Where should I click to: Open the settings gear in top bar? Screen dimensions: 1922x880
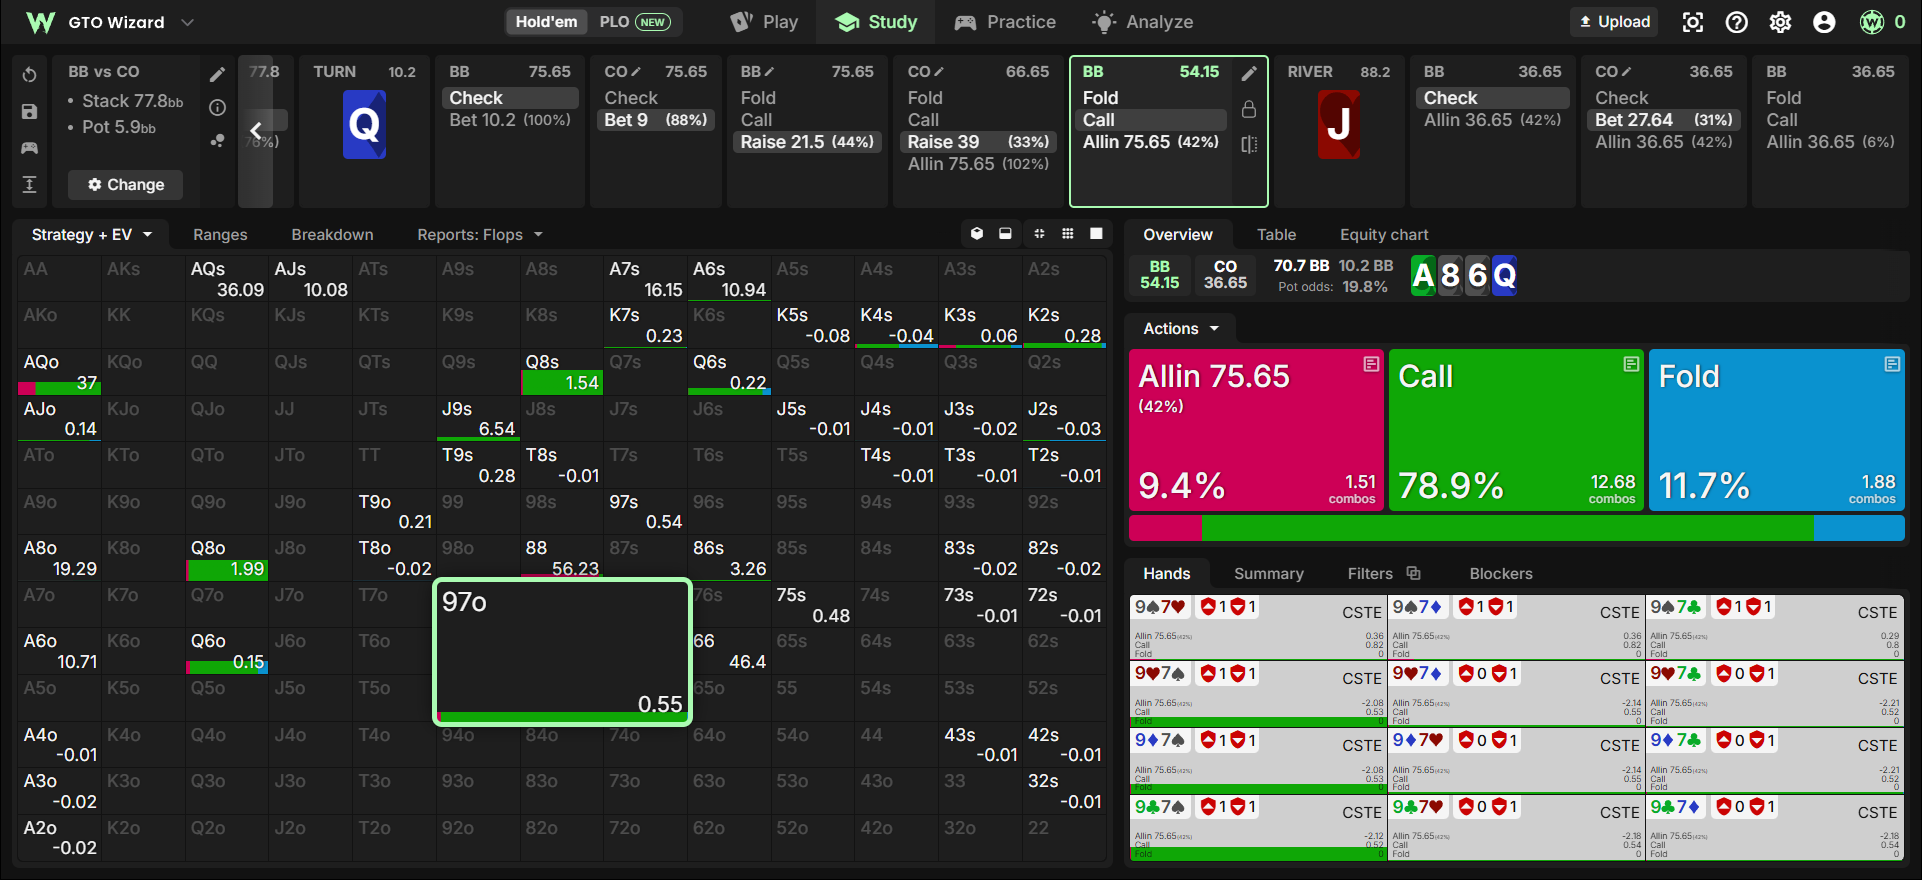click(x=1780, y=22)
